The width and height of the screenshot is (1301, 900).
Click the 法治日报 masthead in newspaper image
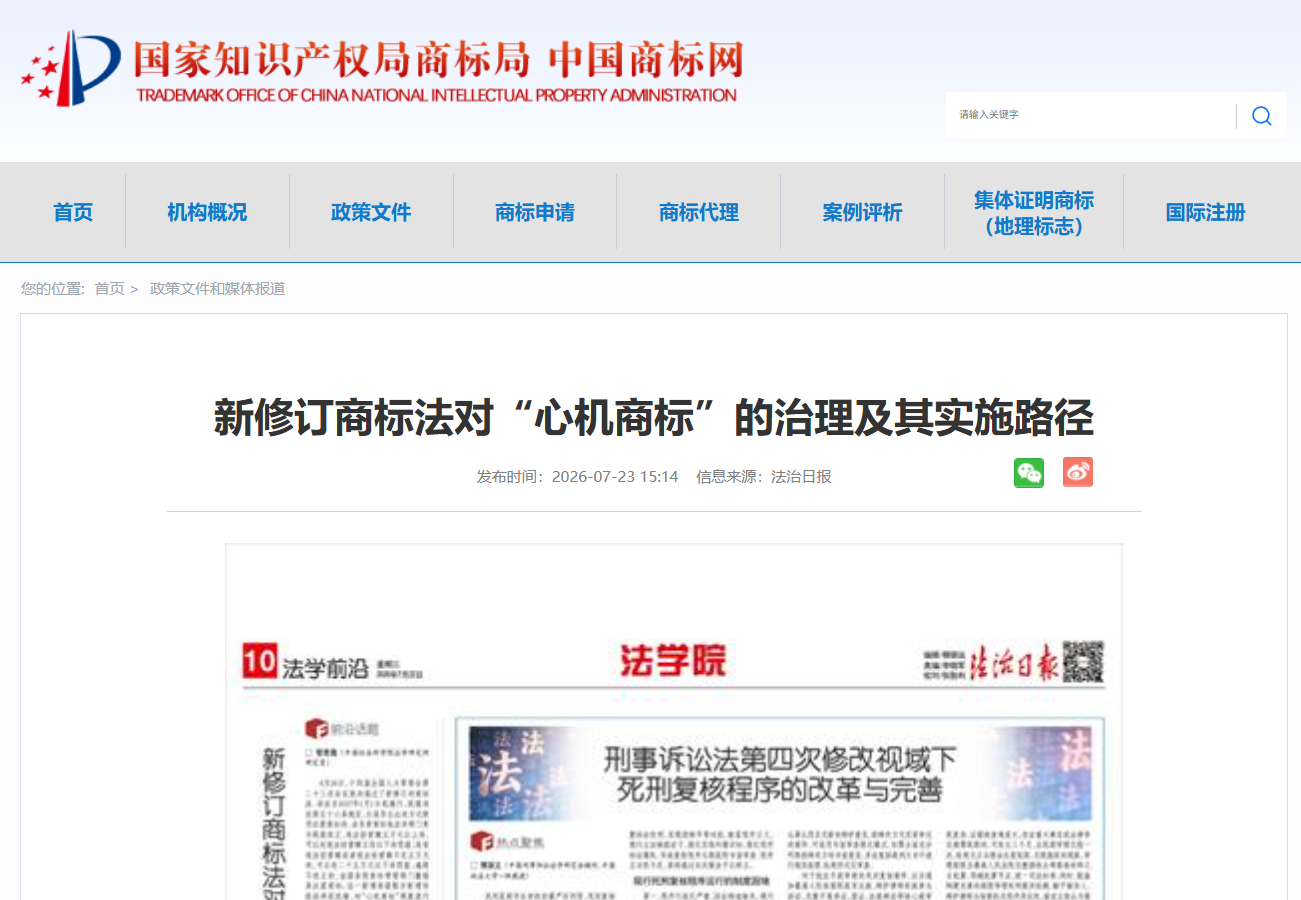point(1016,663)
